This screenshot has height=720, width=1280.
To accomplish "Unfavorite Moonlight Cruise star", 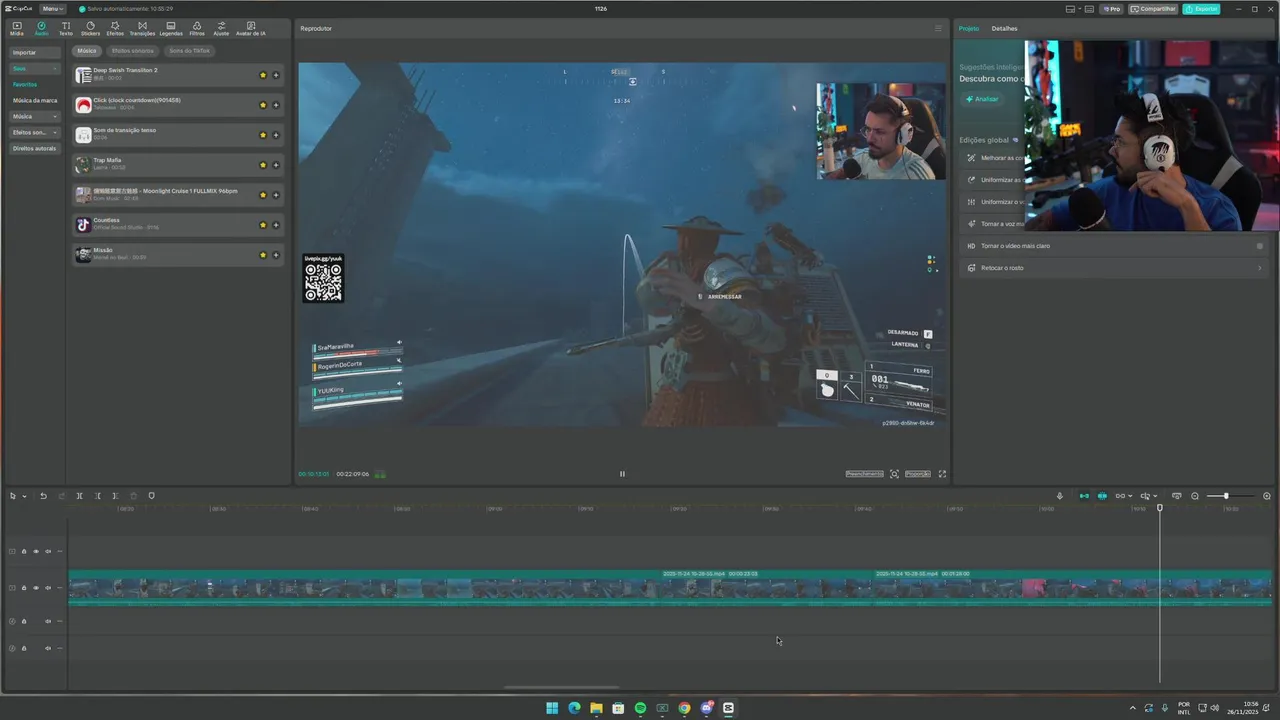I will [x=263, y=195].
